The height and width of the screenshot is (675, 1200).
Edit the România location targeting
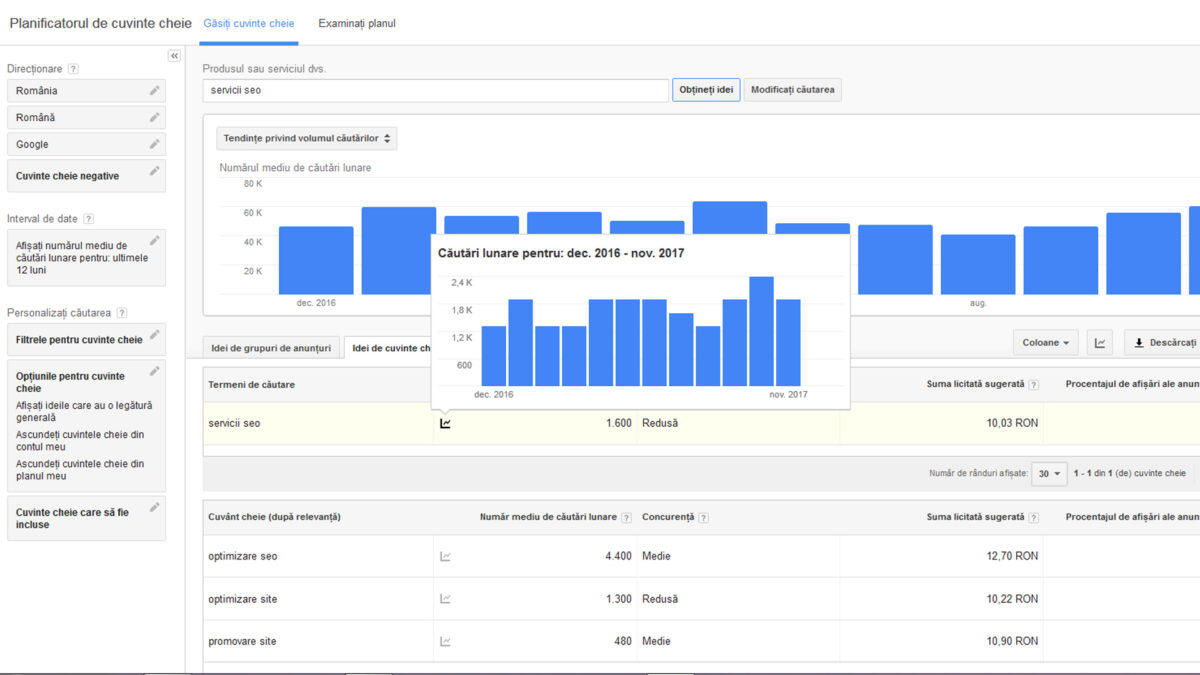click(x=154, y=90)
